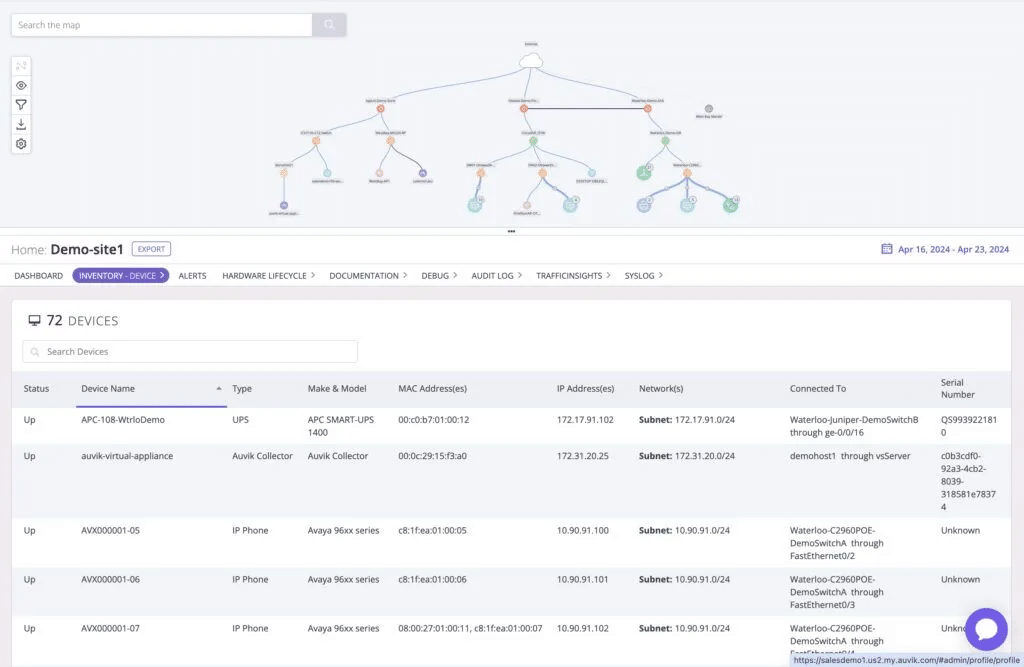Click the calendar icon by date range
The height and width of the screenshot is (667, 1024).
886,249
